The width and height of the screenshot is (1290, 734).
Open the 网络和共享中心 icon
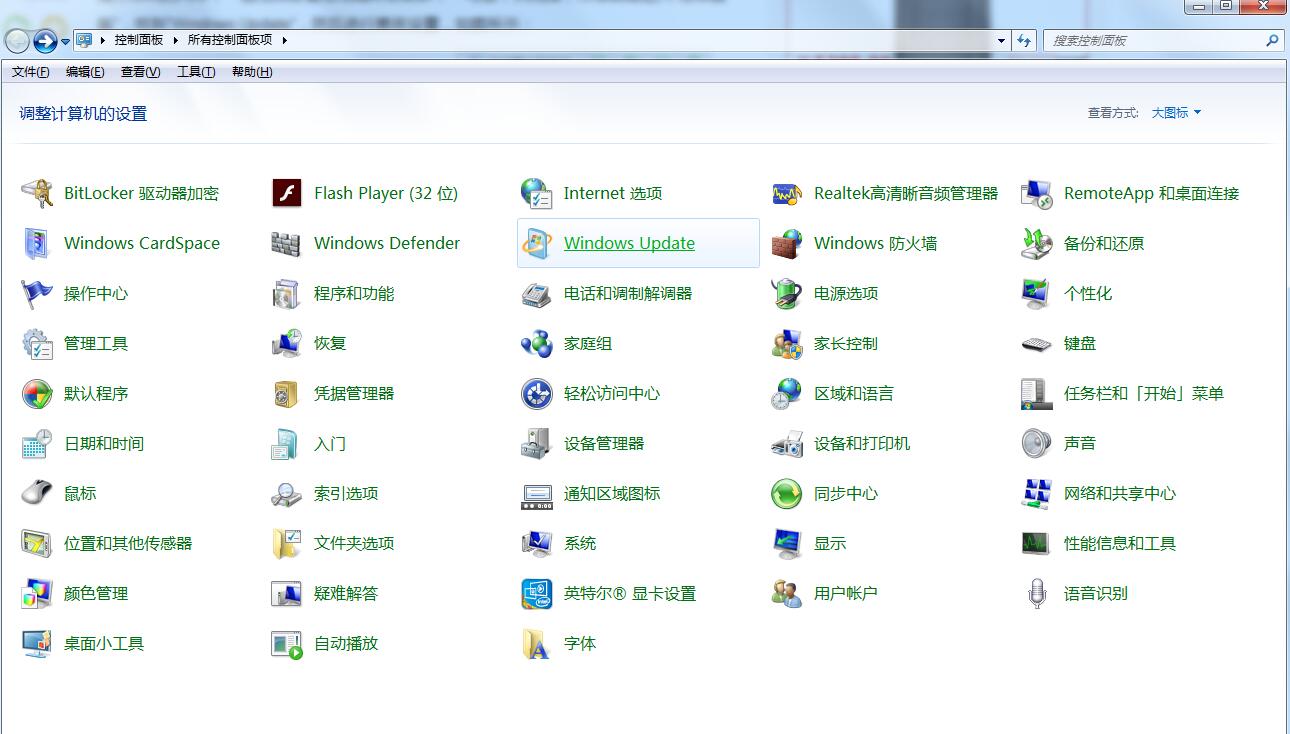1037,493
